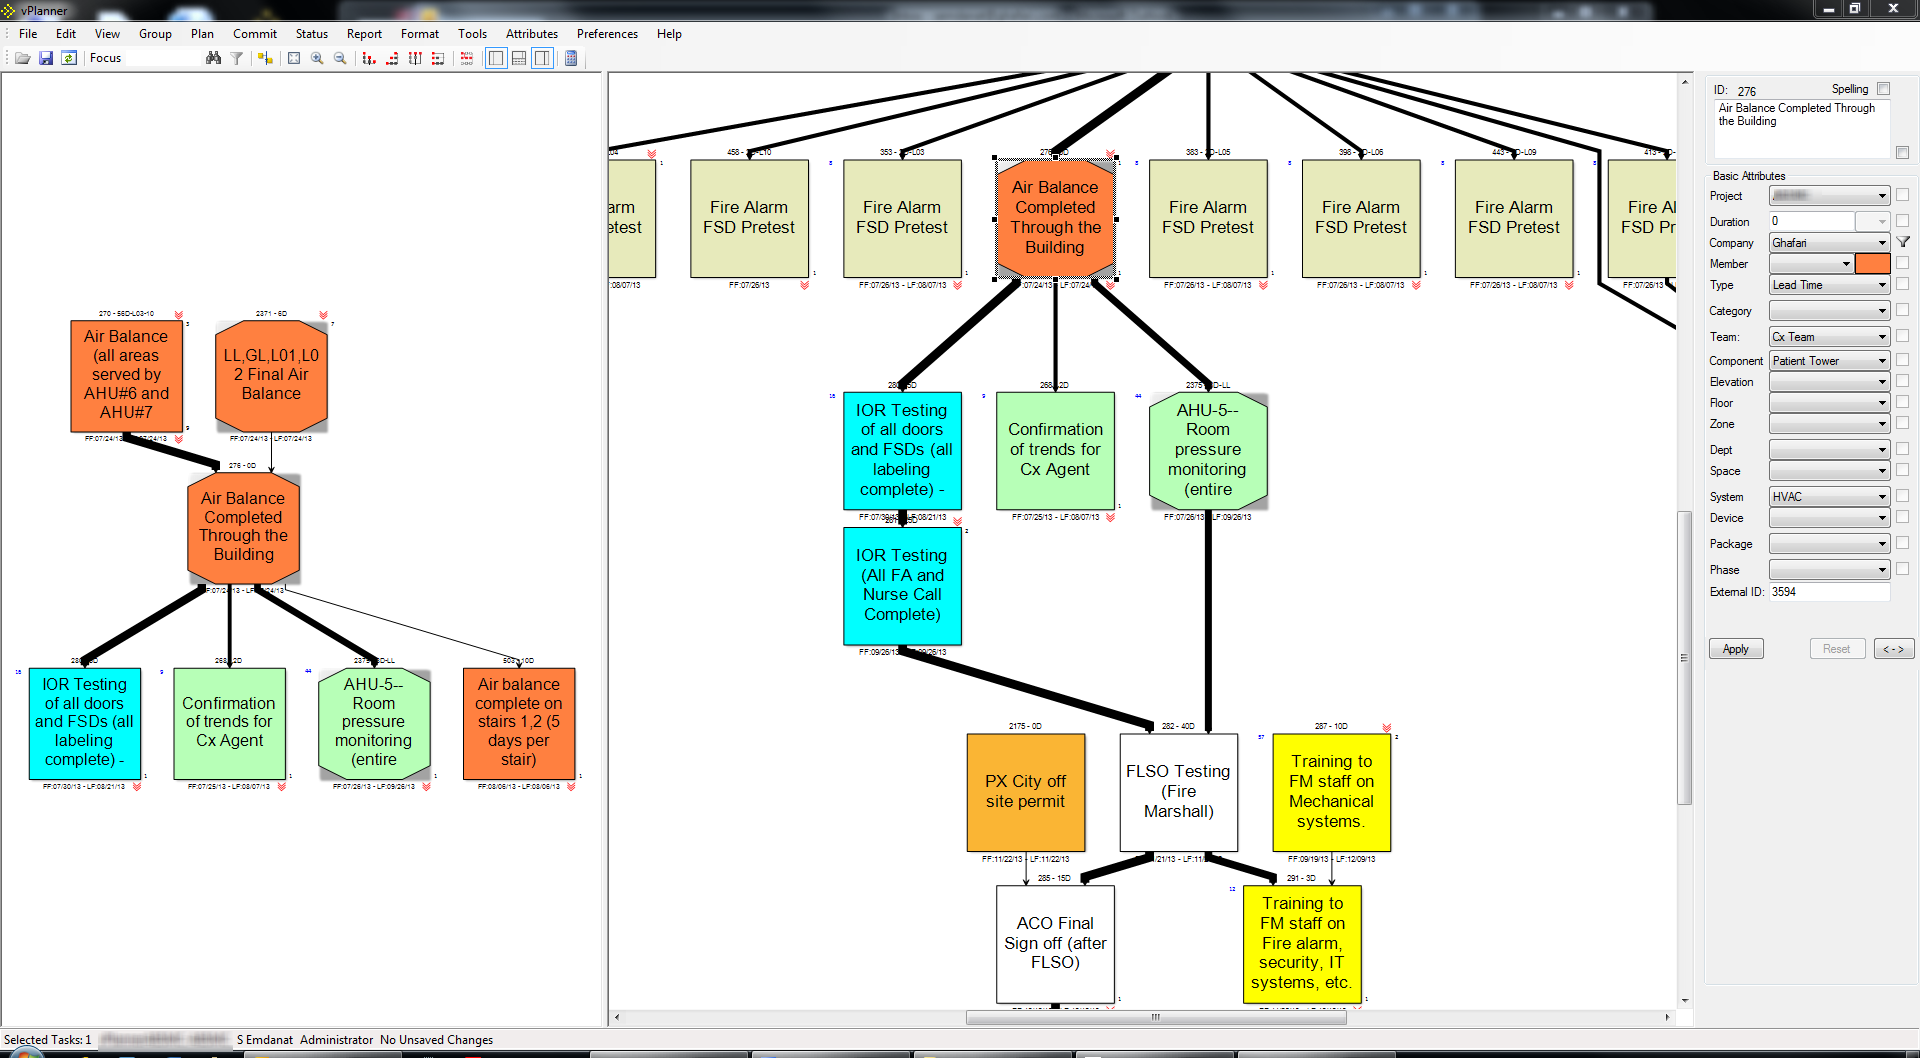Image resolution: width=1920 pixels, height=1058 pixels.
Task: Click the red vertical-lines layout icon
Action: point(415,58)
